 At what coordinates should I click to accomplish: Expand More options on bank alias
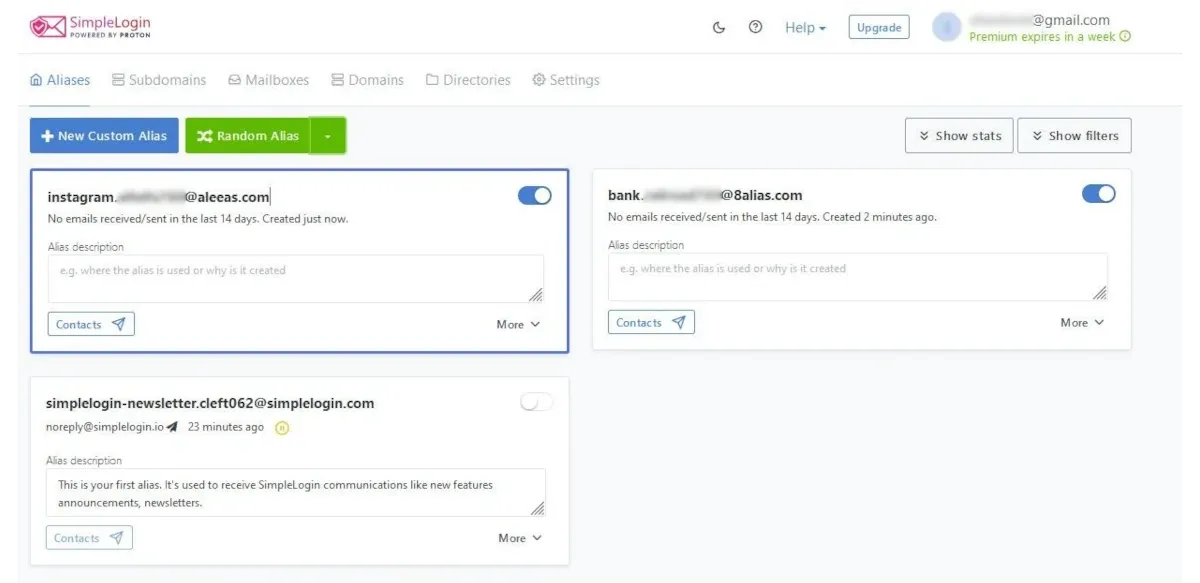click(1082, 322)
